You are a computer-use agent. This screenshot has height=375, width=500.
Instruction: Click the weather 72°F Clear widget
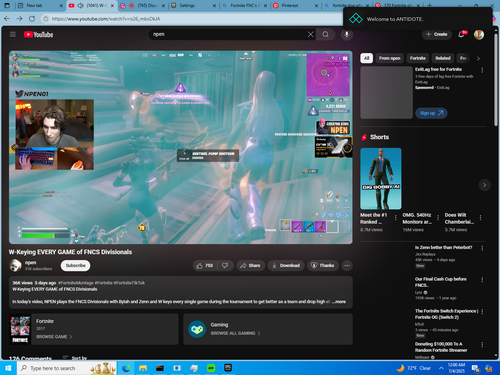414,368
